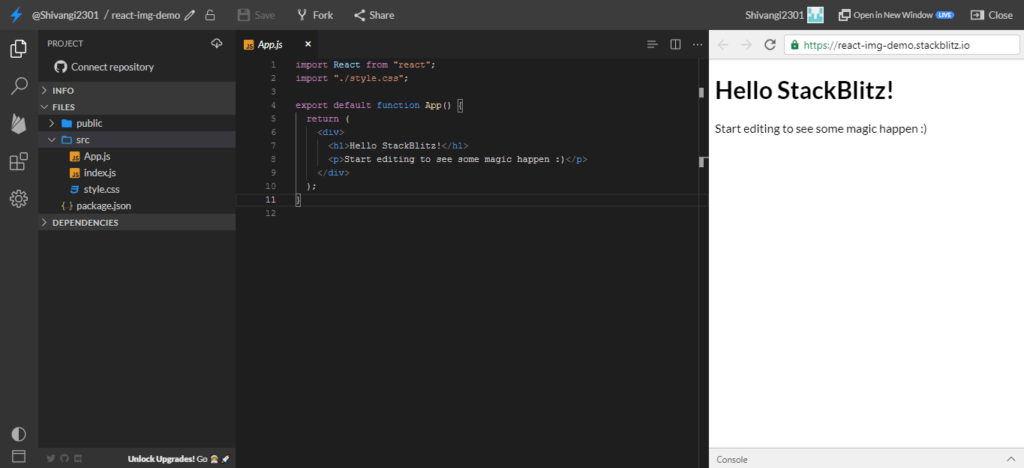The width and height of the screenshot is (1024, 468).
Task: Click the LIVE badge
Action: pyautogui.click(x=944, y=15)
